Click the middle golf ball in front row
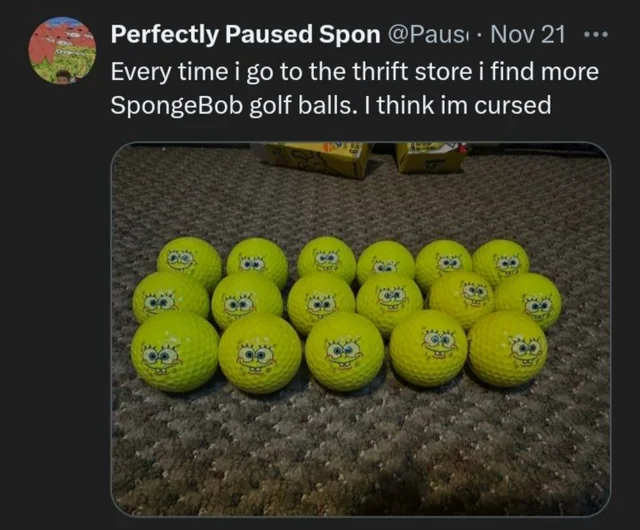 [345, 352]
